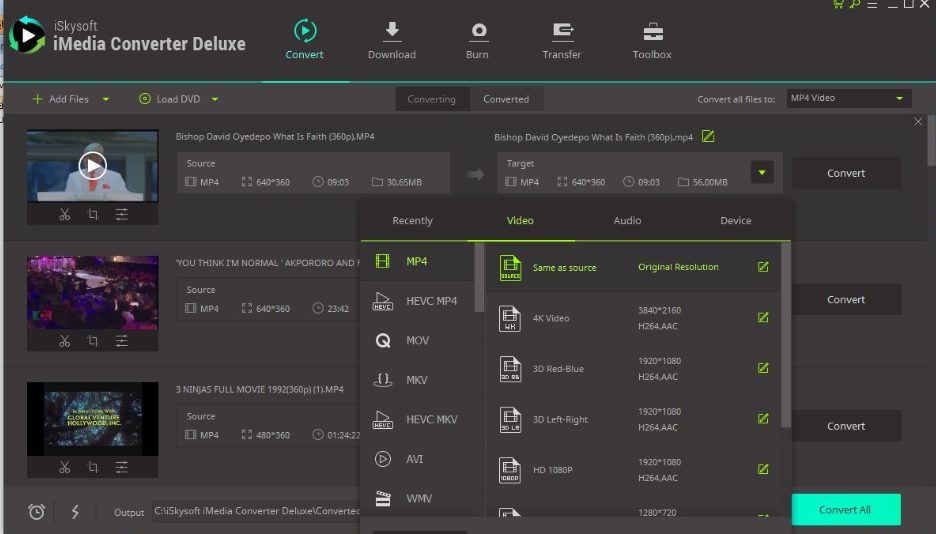Edit the 3D Left-Right preset settings
Viewport: 936px width, 534px height.
coord(763,419)
